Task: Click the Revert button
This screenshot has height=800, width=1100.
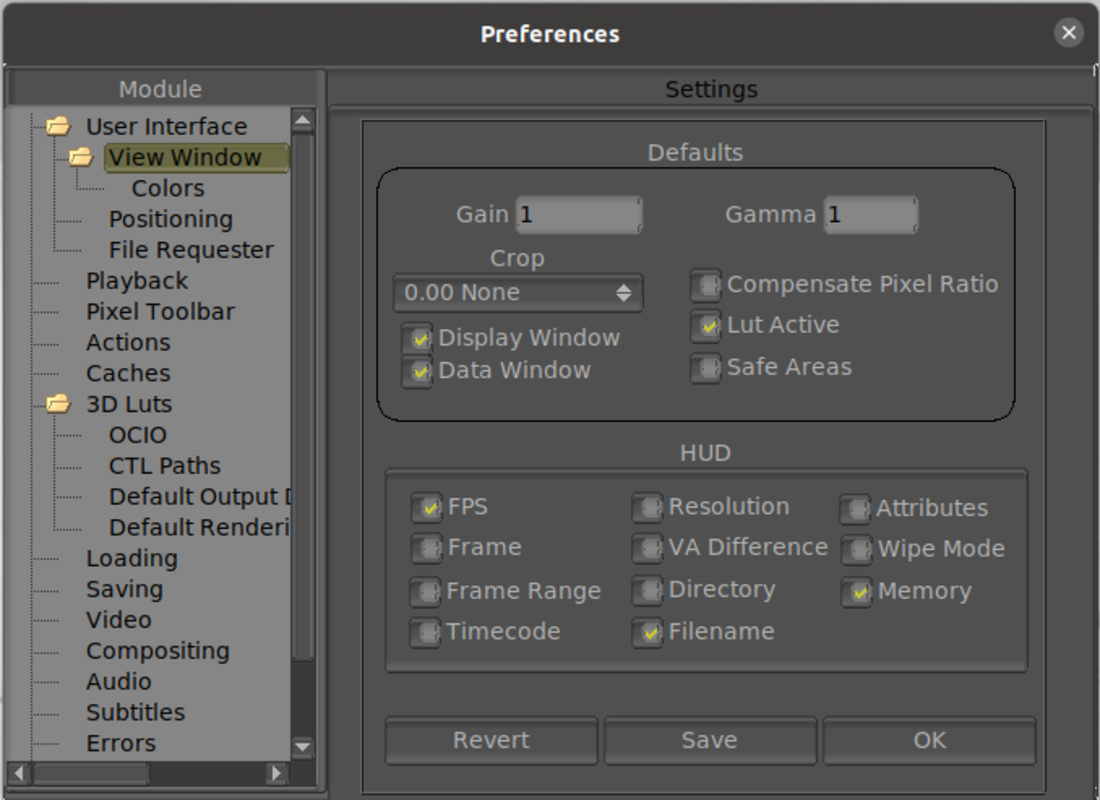Action: tap(491, 740)
